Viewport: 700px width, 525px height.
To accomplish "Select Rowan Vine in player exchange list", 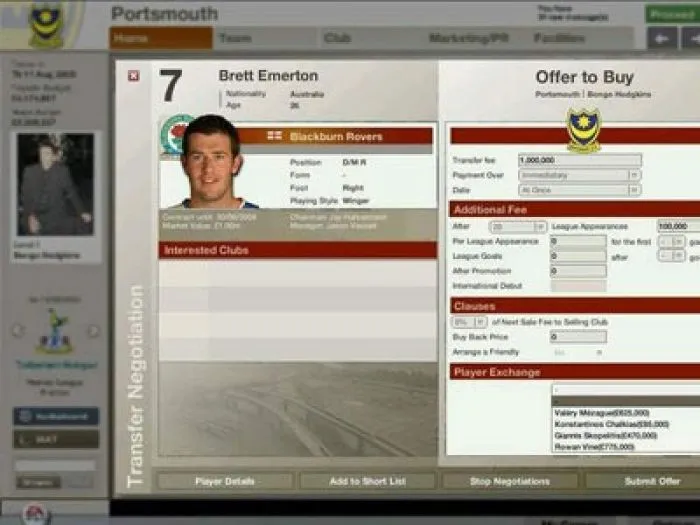I will 626,447.
